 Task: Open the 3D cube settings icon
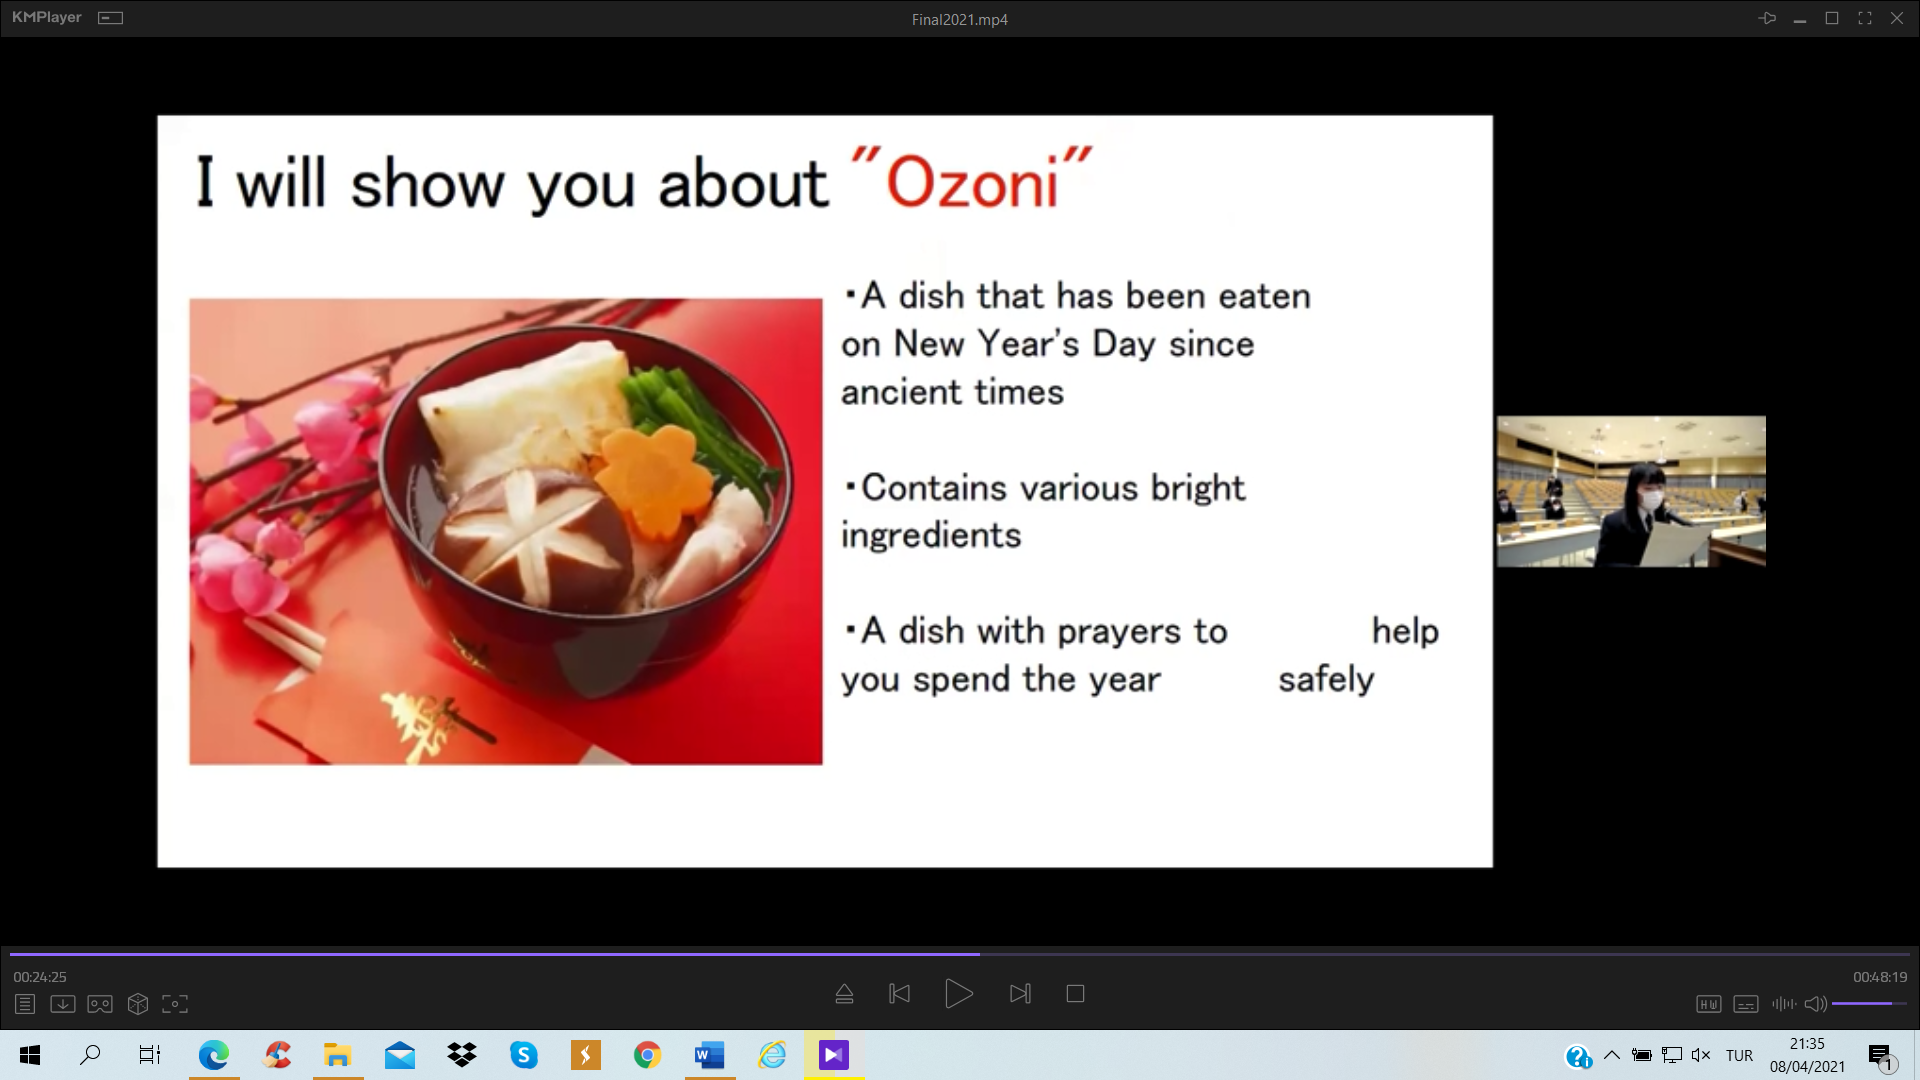click(138, 1004)
